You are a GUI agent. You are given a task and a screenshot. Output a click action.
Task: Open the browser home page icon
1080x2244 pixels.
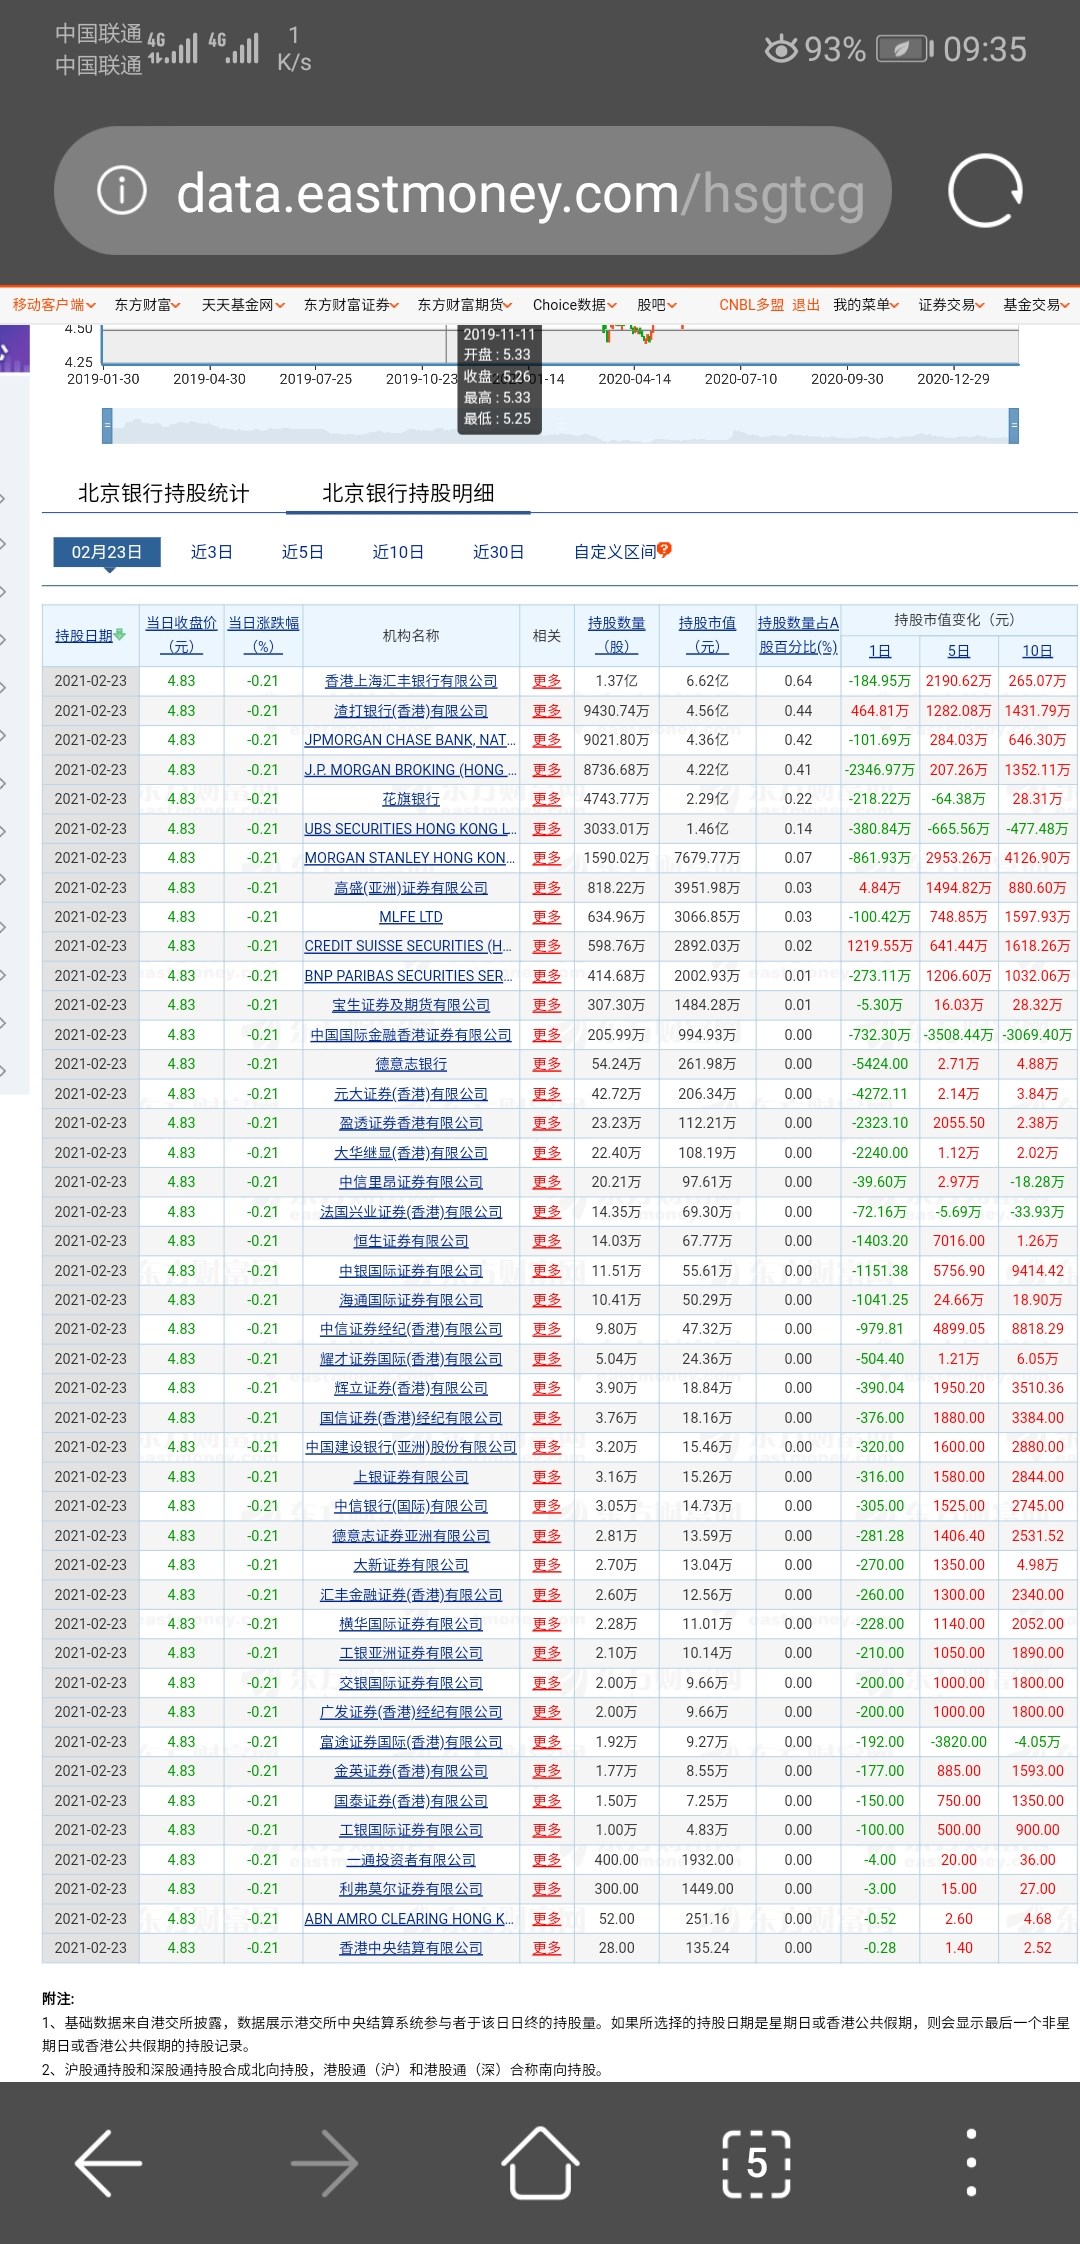[540, 2162]
